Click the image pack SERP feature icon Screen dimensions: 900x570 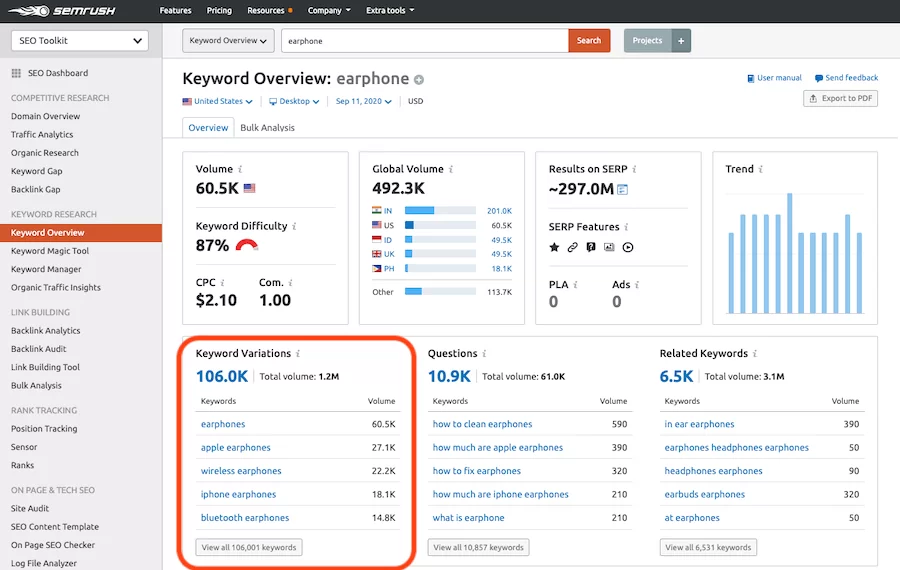click(x=609, y=247)
